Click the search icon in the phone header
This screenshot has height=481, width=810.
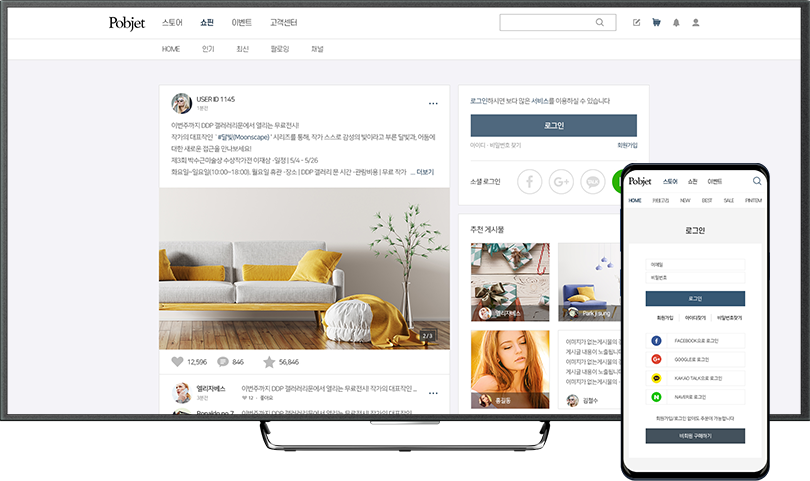[757, 181]
